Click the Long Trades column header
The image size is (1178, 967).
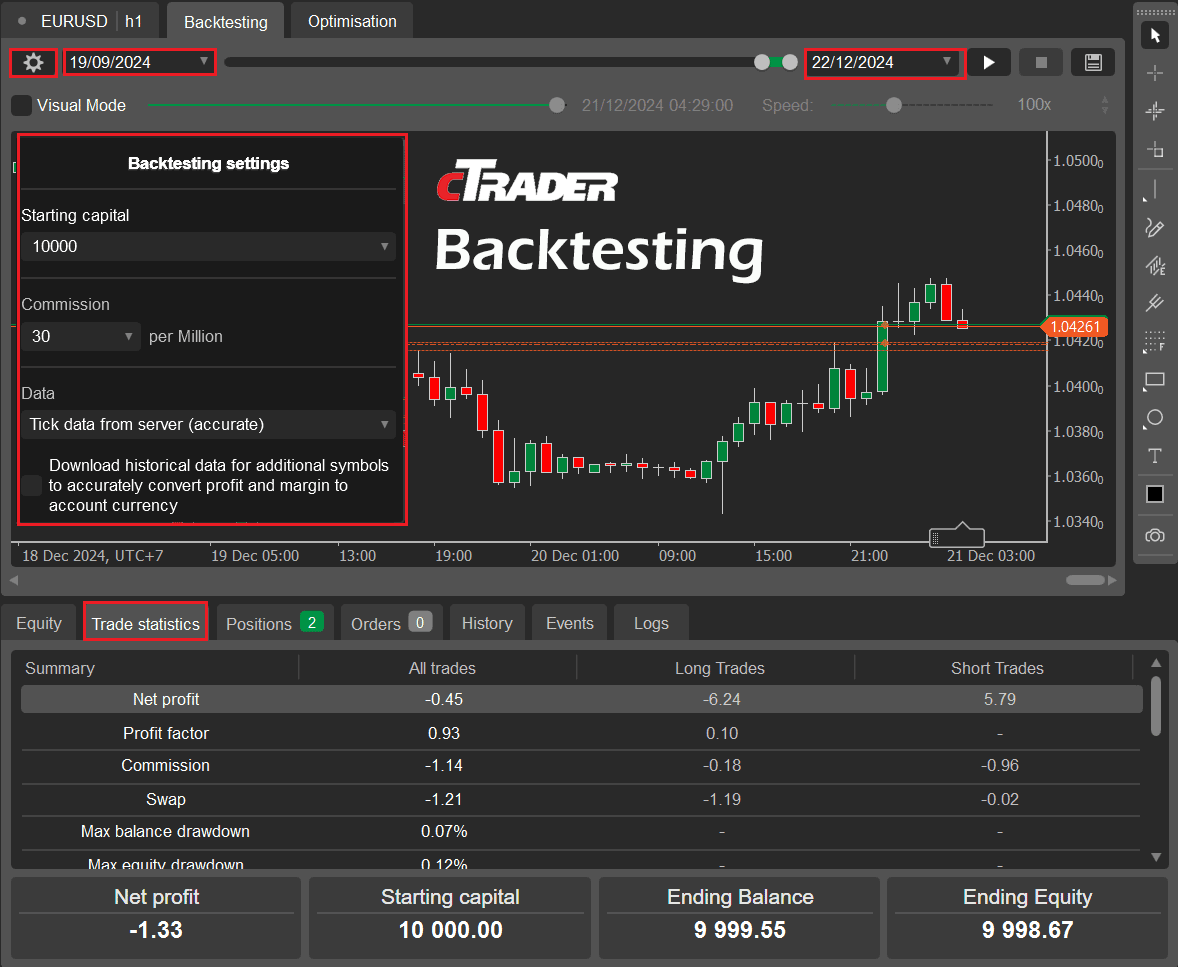click(x=719, y=668)
